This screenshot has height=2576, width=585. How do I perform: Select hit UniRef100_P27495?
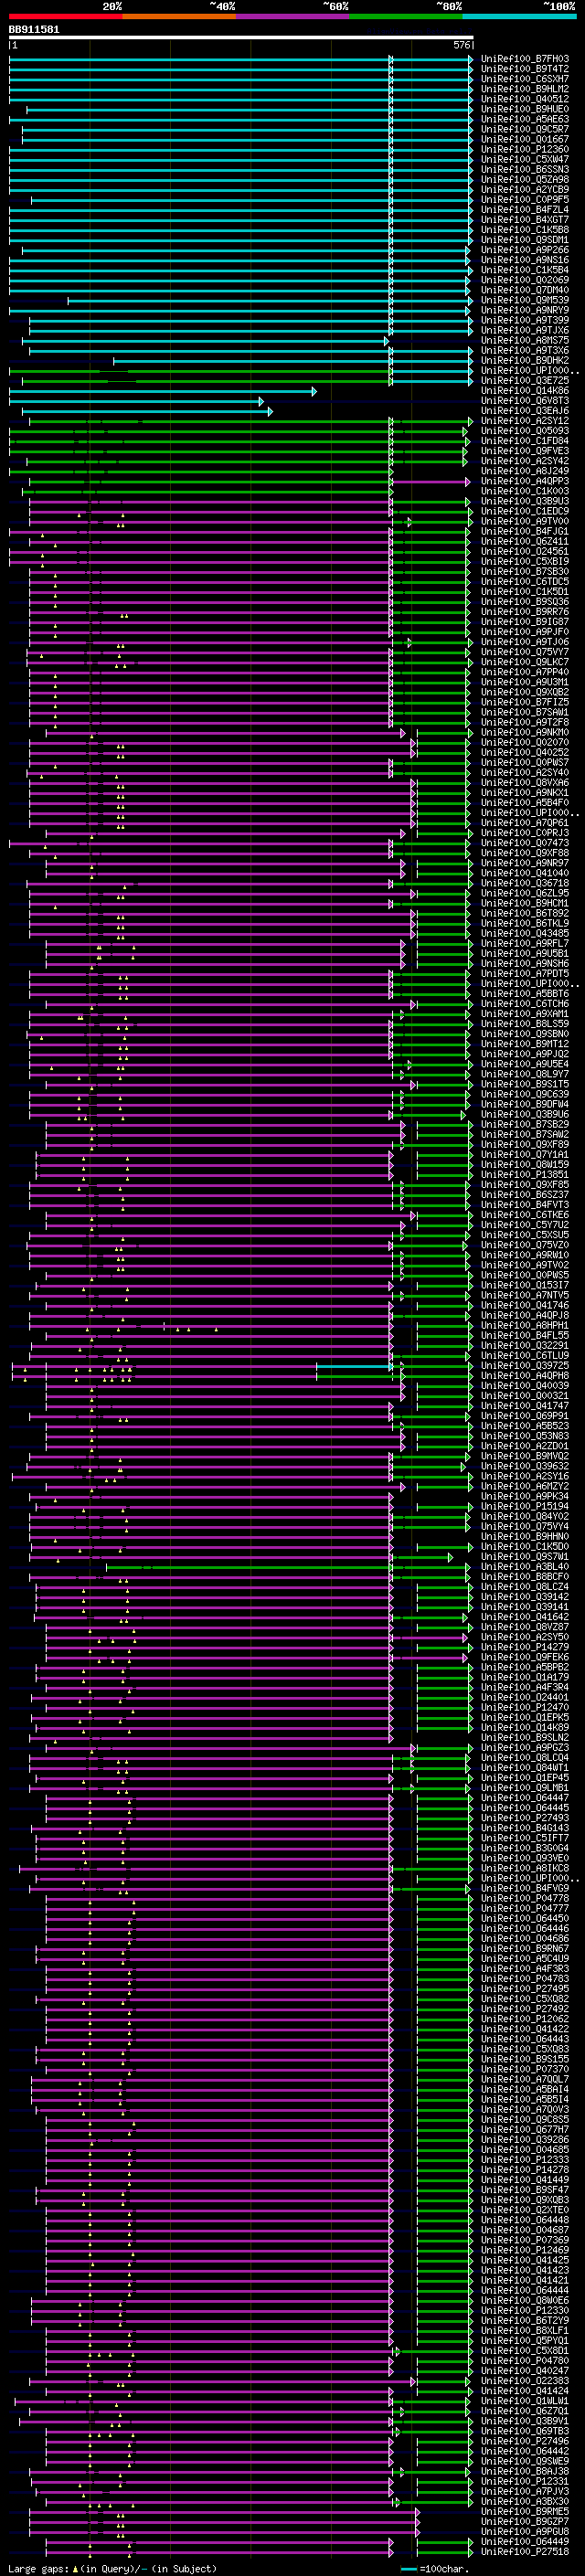525,1988
